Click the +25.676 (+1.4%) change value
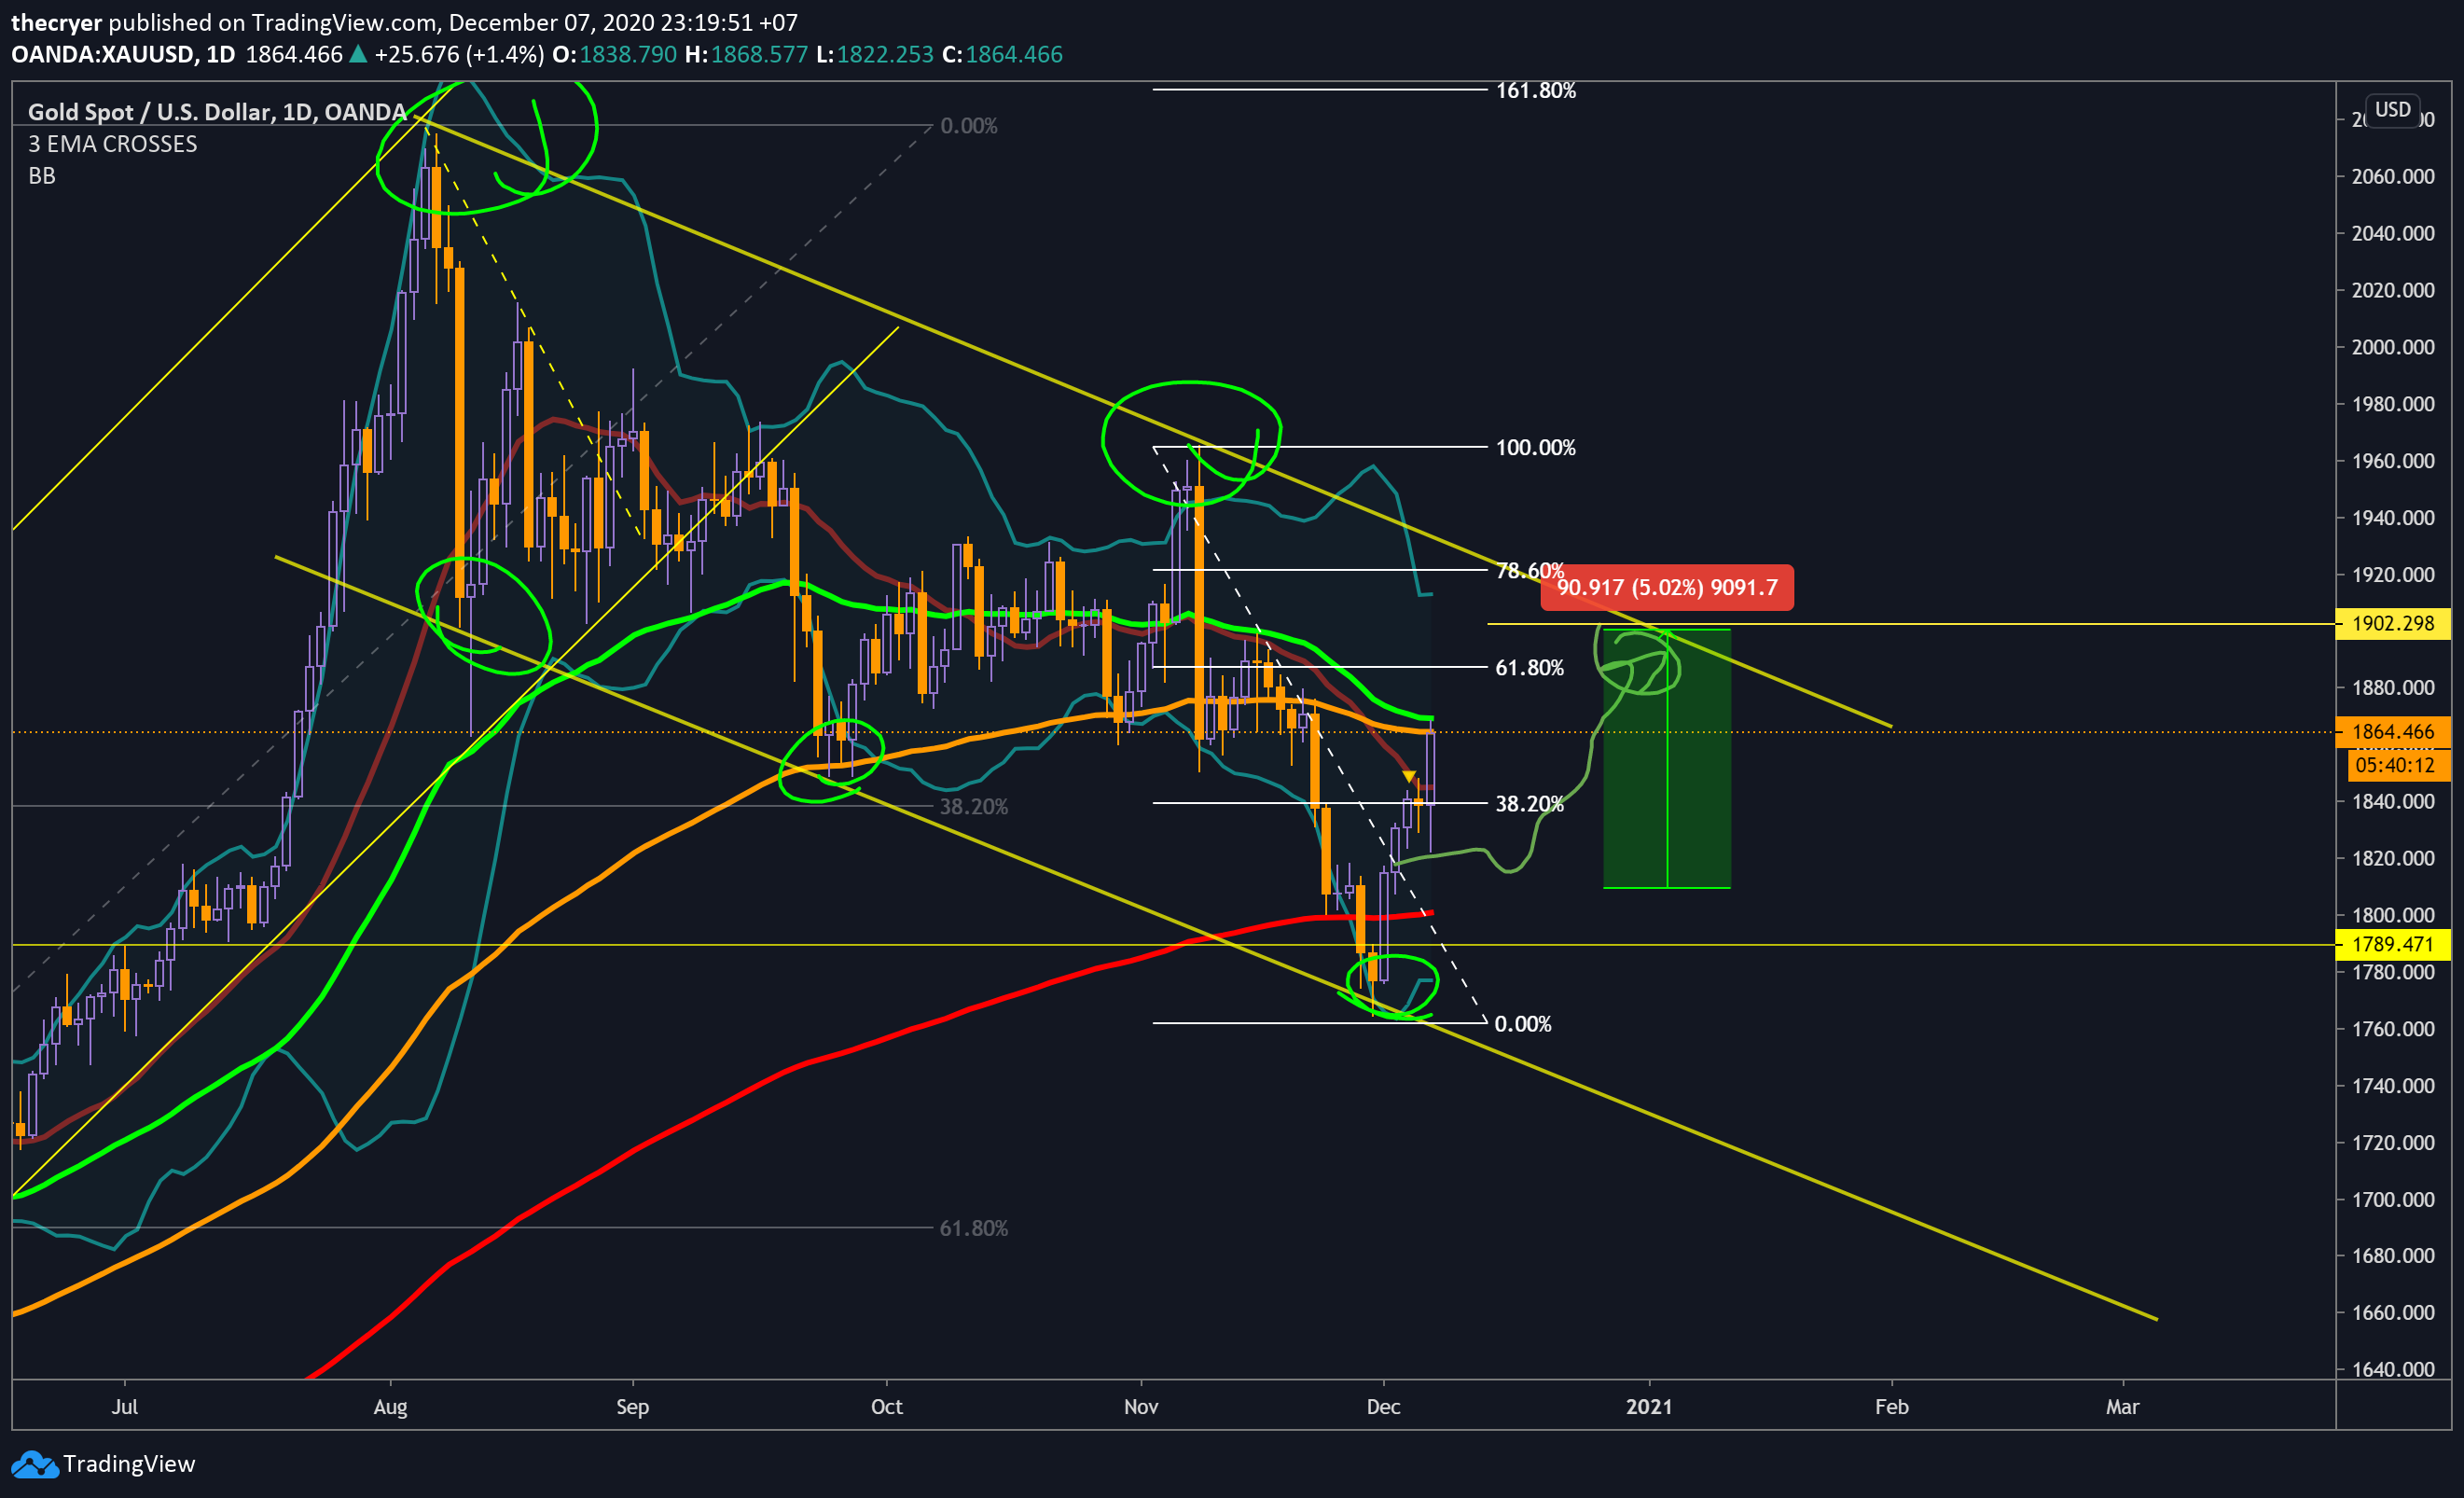Viewport: 2464px width, 1498px height. (459, 54)
